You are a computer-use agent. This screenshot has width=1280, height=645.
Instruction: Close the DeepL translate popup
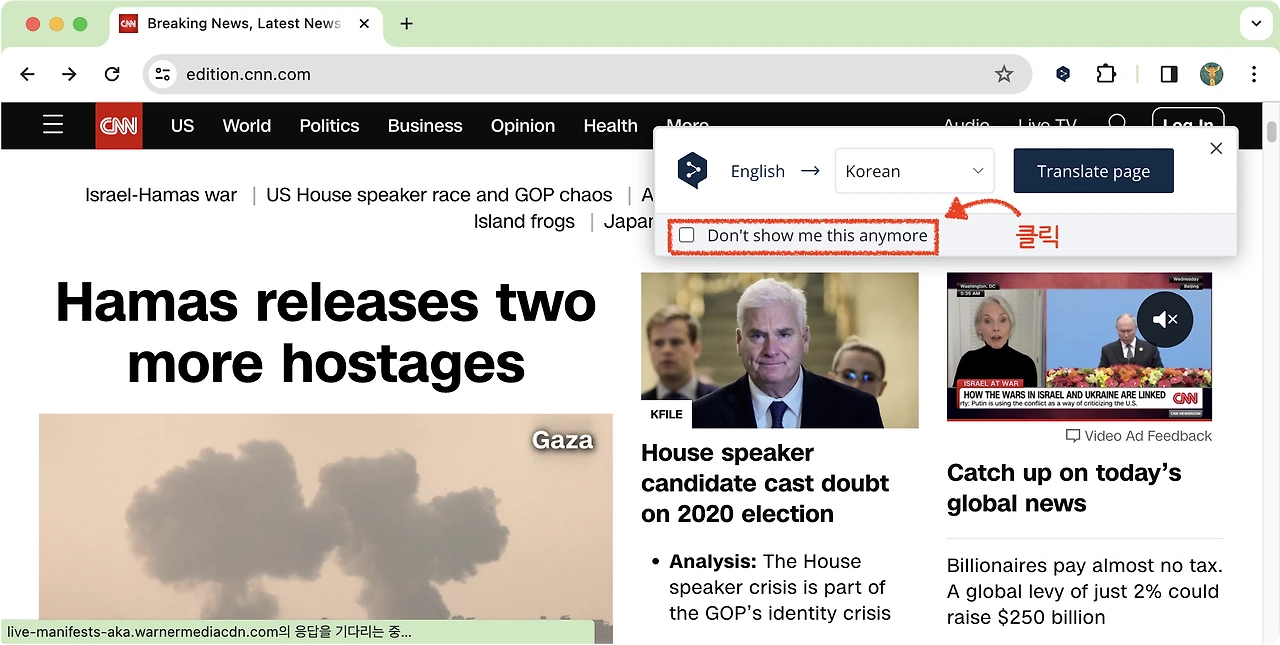[1216, 149]
